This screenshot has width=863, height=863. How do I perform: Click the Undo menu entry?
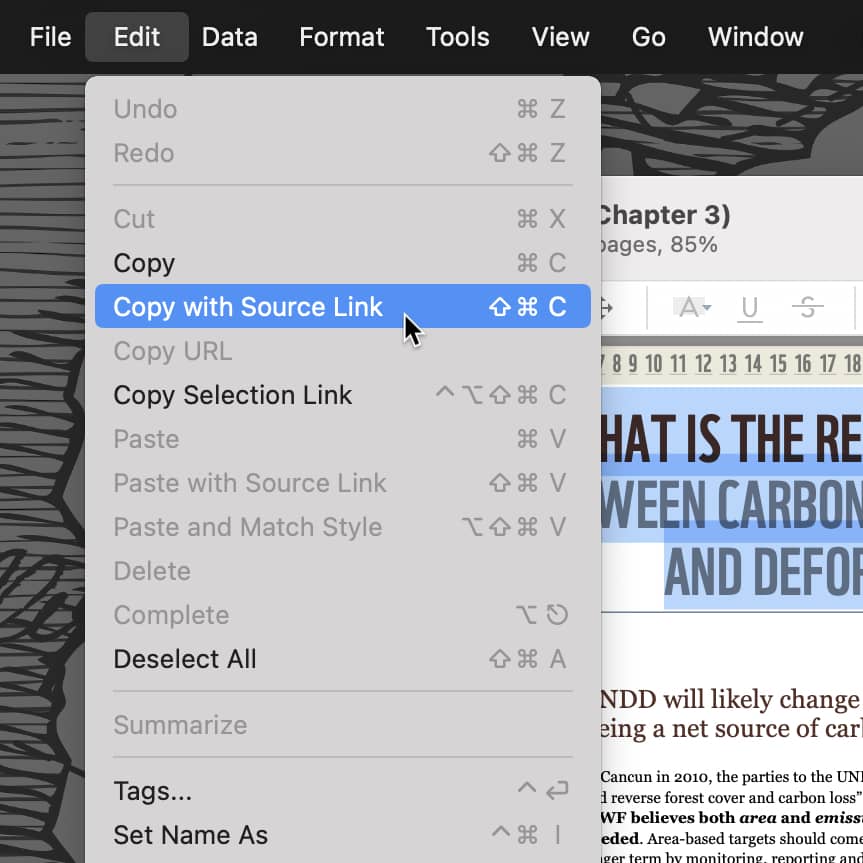(x=342, y=109)
